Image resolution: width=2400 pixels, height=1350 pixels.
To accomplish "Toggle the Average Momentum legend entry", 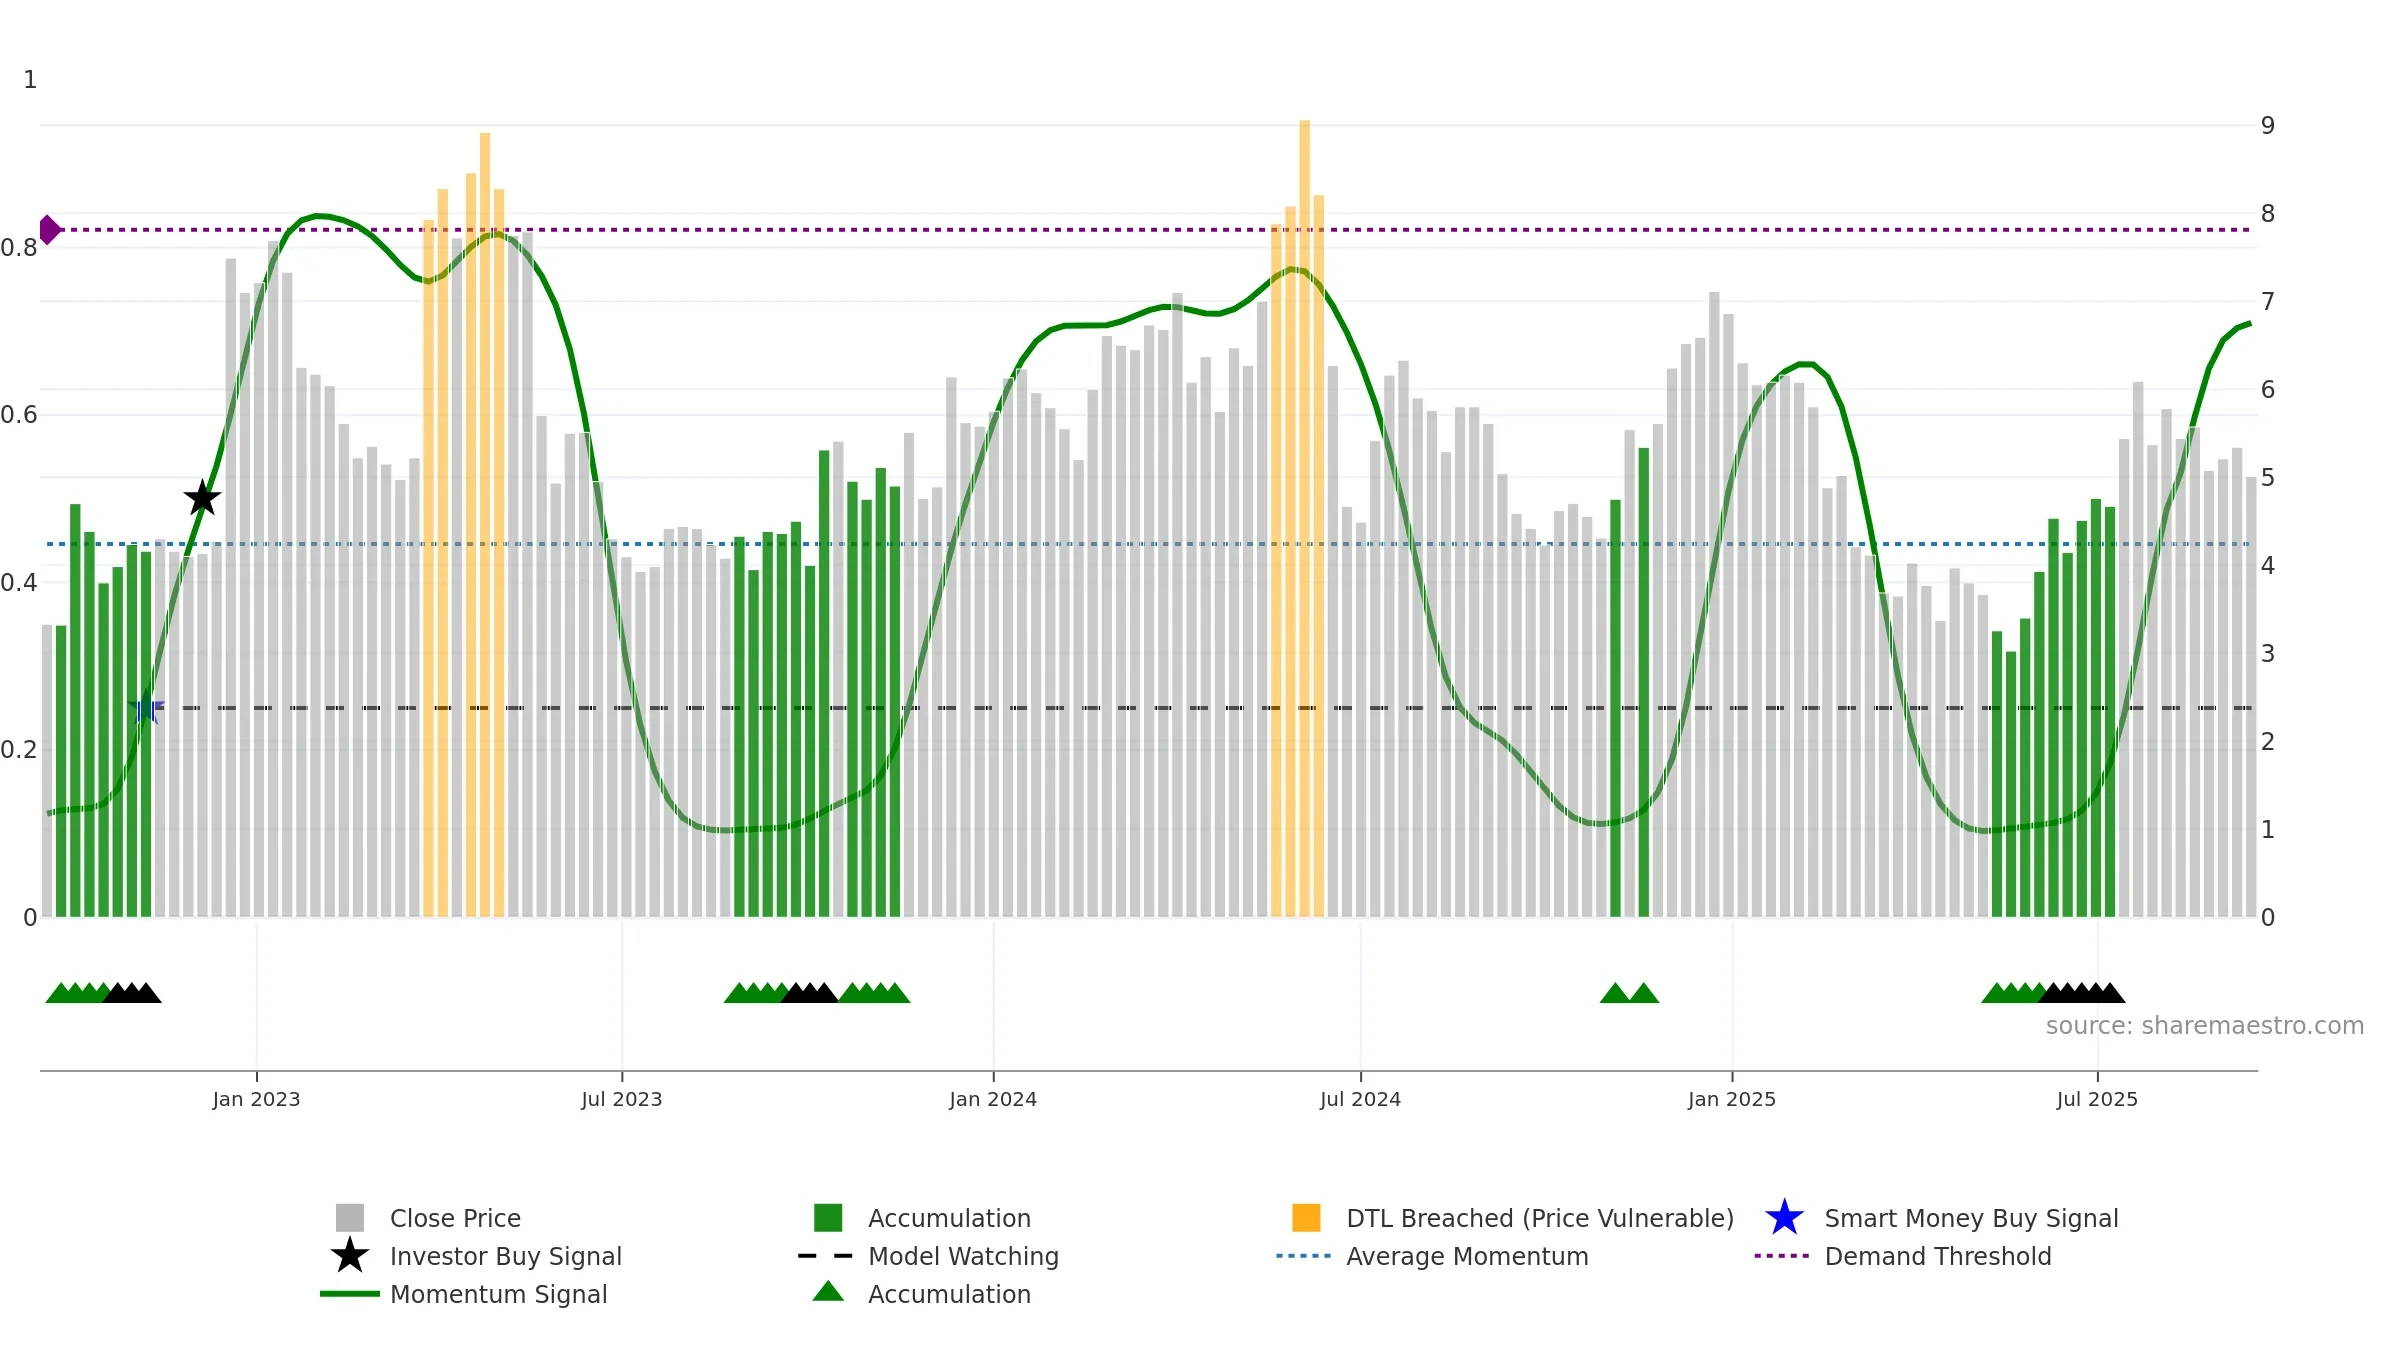I will tap(1467, 1256).
